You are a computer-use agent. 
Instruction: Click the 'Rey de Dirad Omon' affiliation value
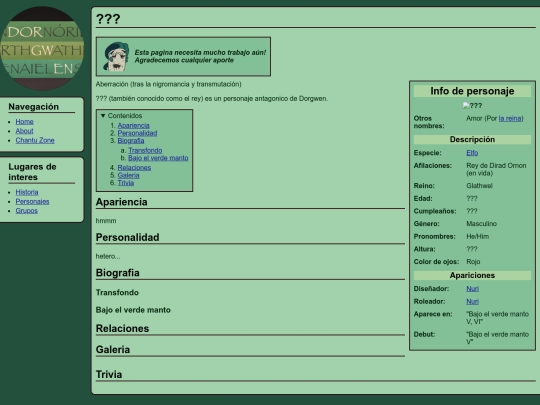pos(496,169)
